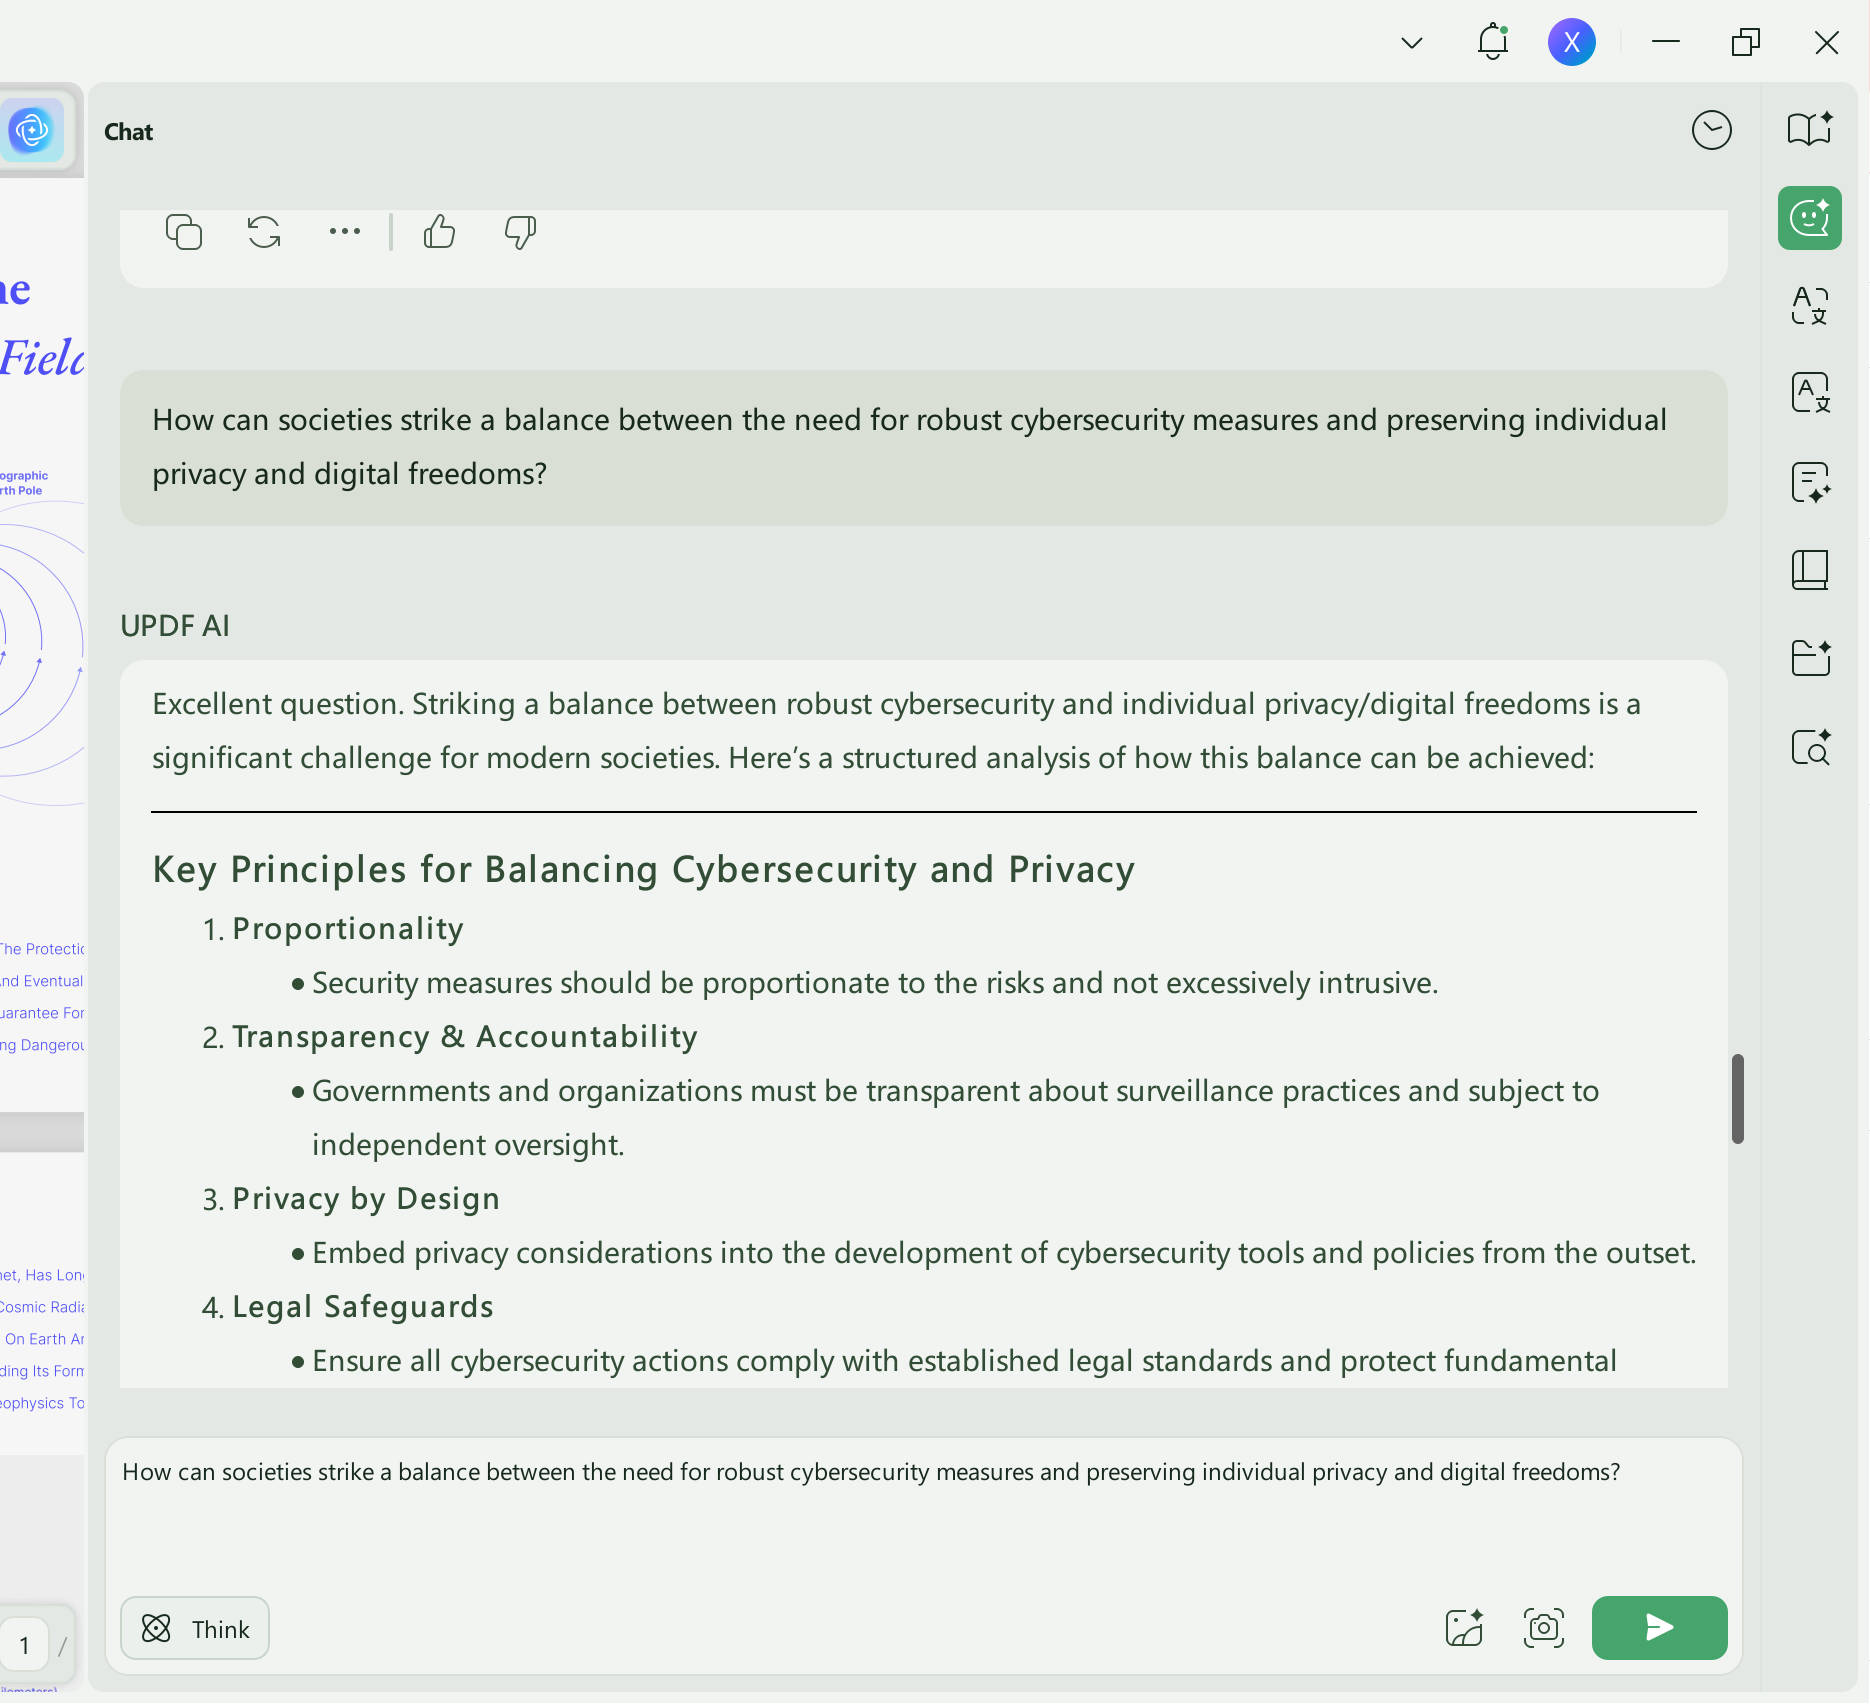This screenshot has width=1870, height=1704.
Task: Click the chat panel scrollbar thumb
Action: 1738,1098
